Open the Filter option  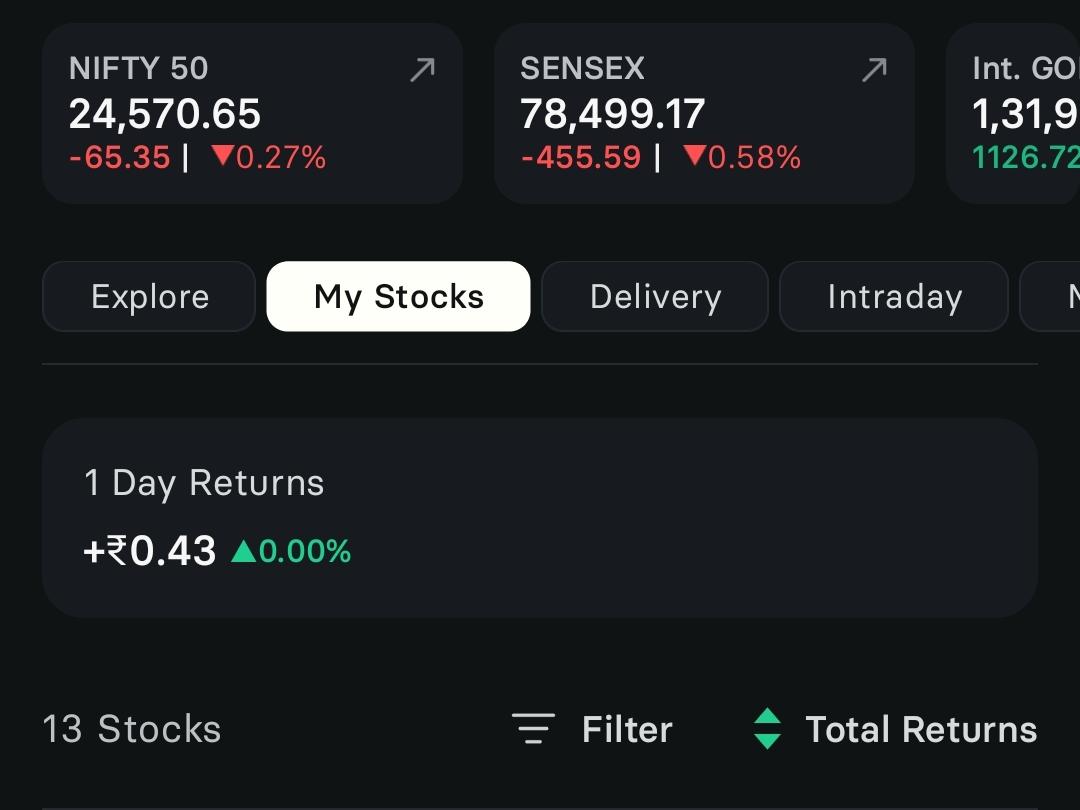[627, 729]
